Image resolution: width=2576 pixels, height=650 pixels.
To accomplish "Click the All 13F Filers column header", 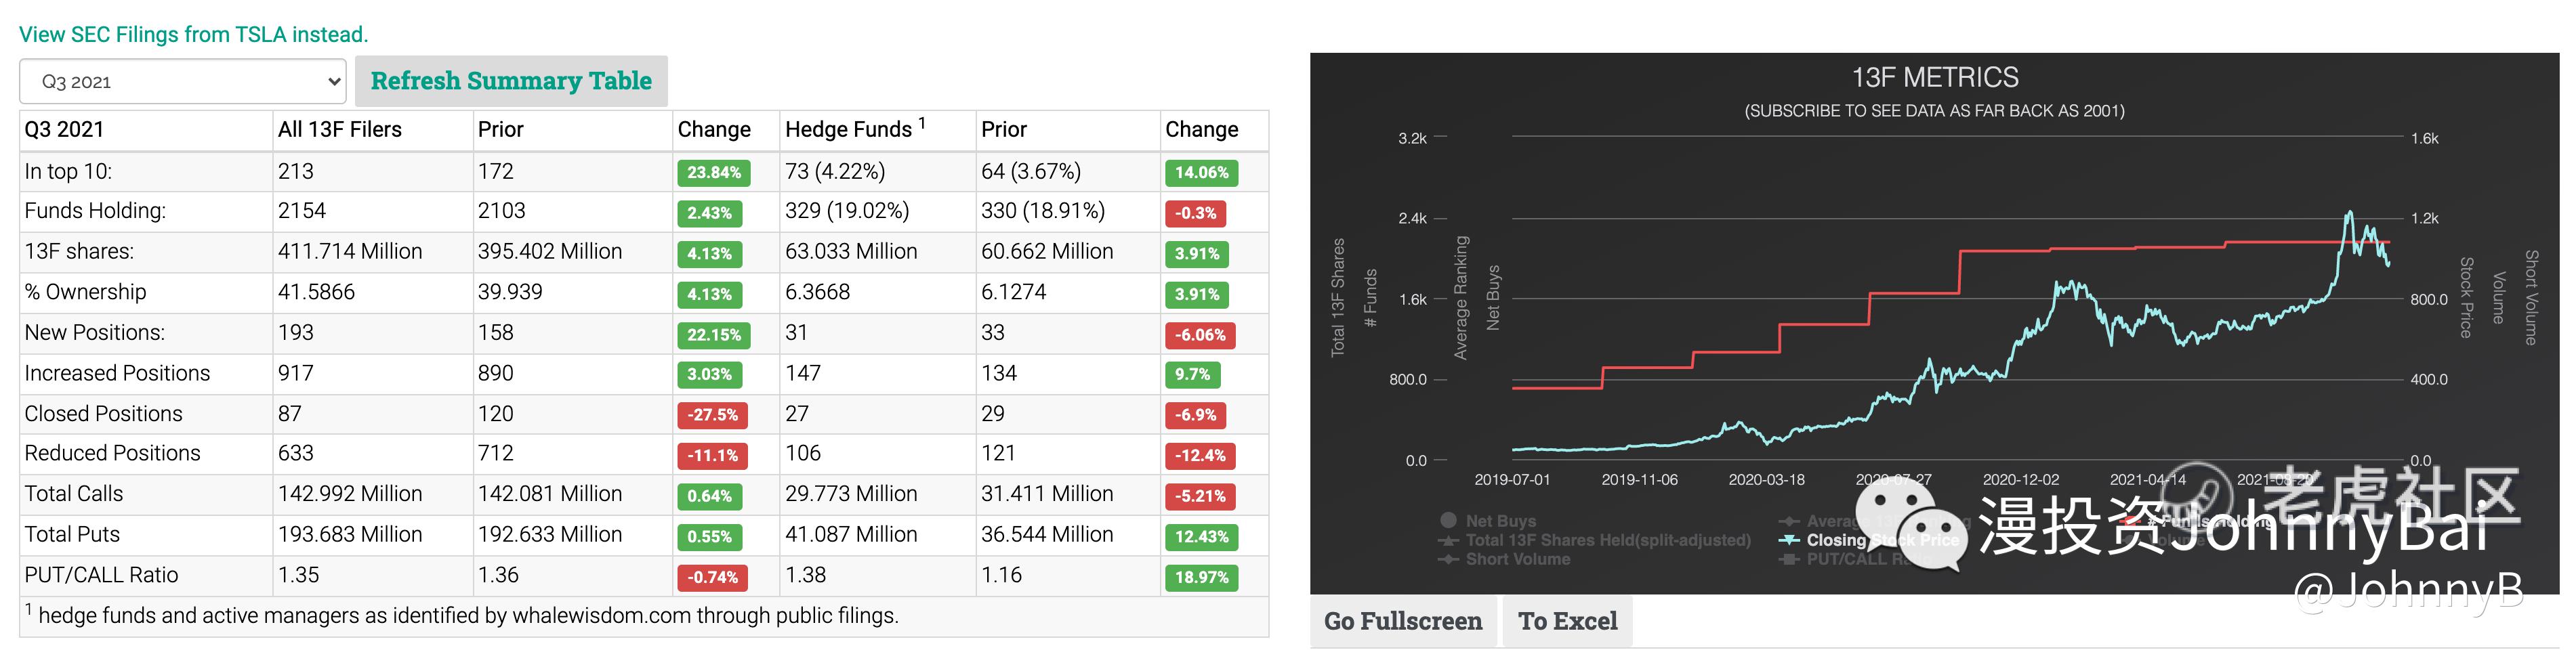I will tap(340, 130).
